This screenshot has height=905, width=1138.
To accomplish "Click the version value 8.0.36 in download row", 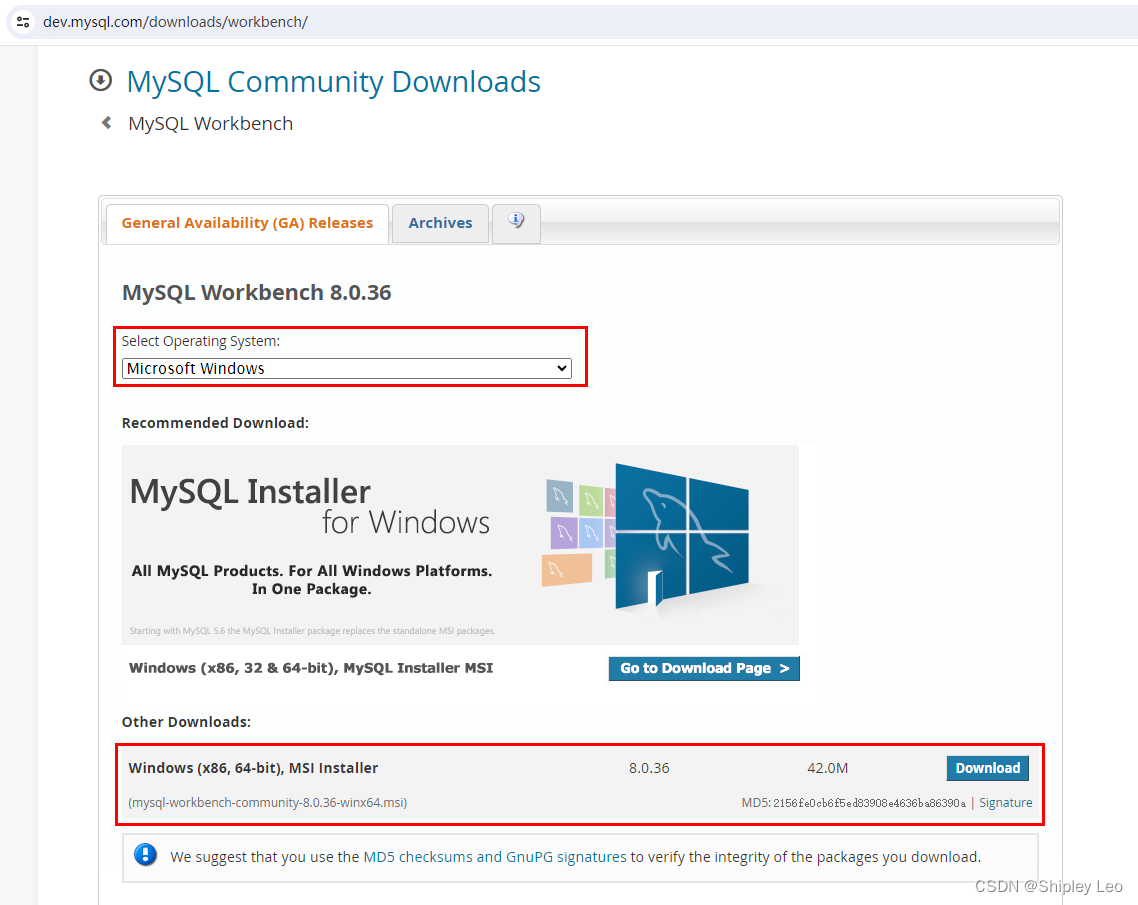I will point(649,768).
